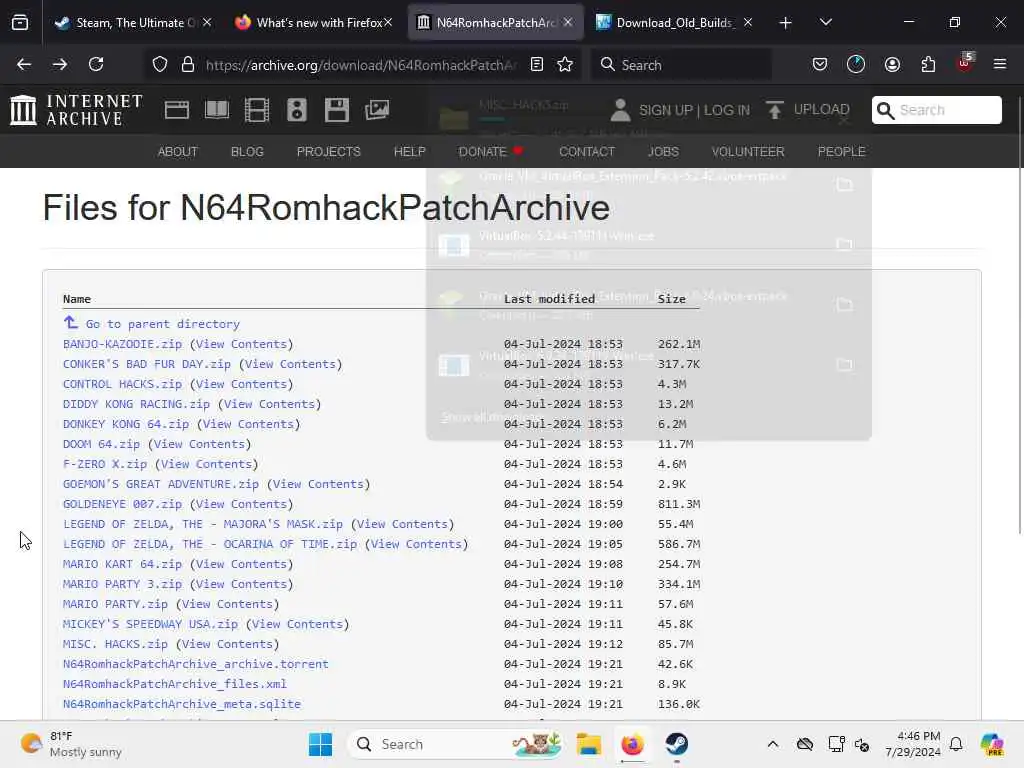Image resolution: width=1024 pixels, height=768 pixels.
Task: Open N64RomhackPatchArchive_archive.torrent
Action: coord(196,664)
